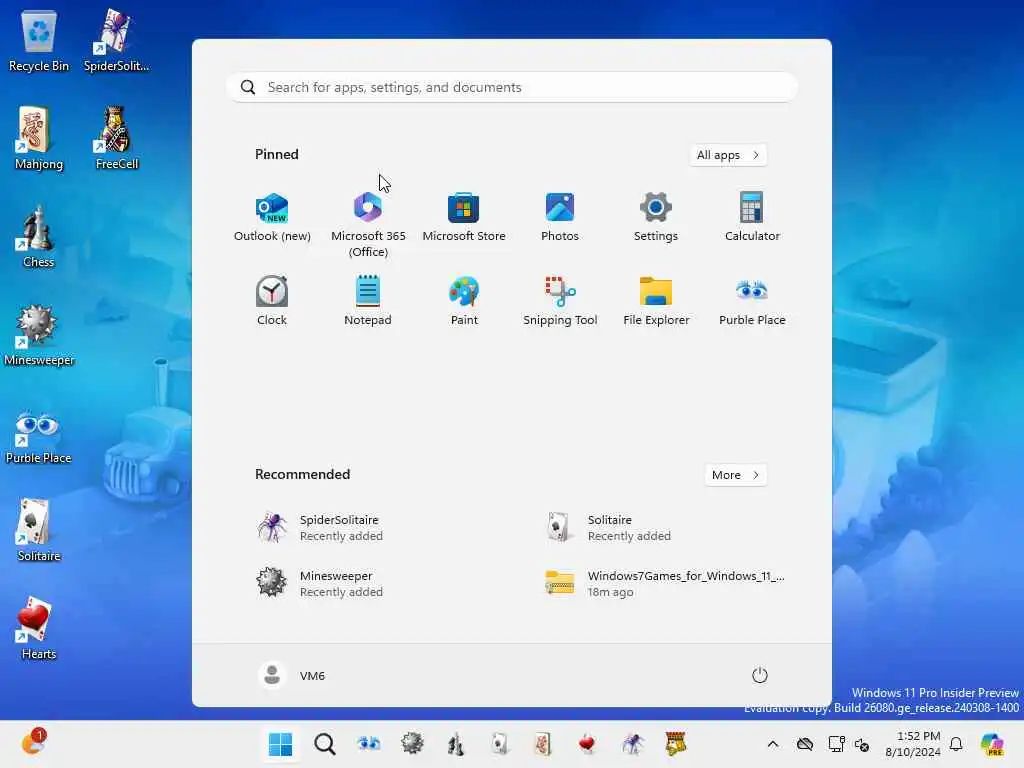The image size is (1024, 768).
Task: Select the Solitaire desktop shortcut
Action: click(x=39, y=530)
